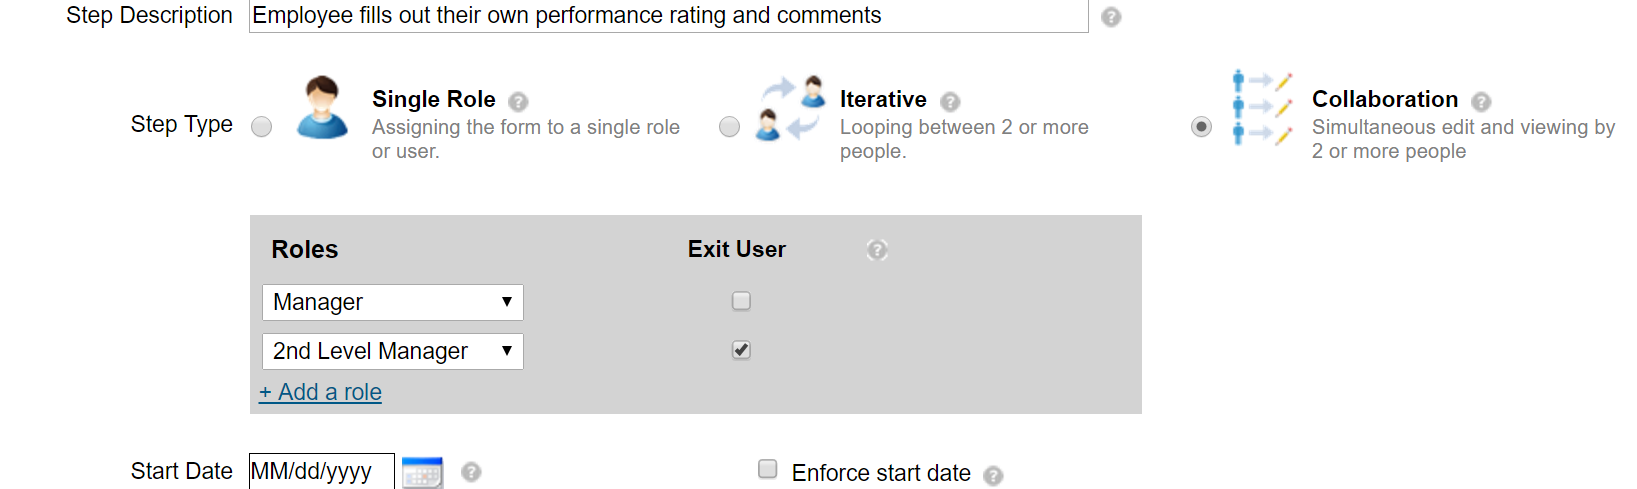Open help icon next to Collaboration
This screenshot has height=489, width=1637.
click(1481, 101)
